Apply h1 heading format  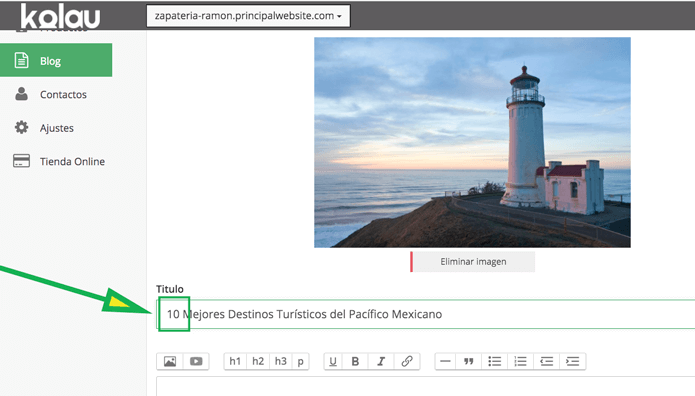[235, 361]
